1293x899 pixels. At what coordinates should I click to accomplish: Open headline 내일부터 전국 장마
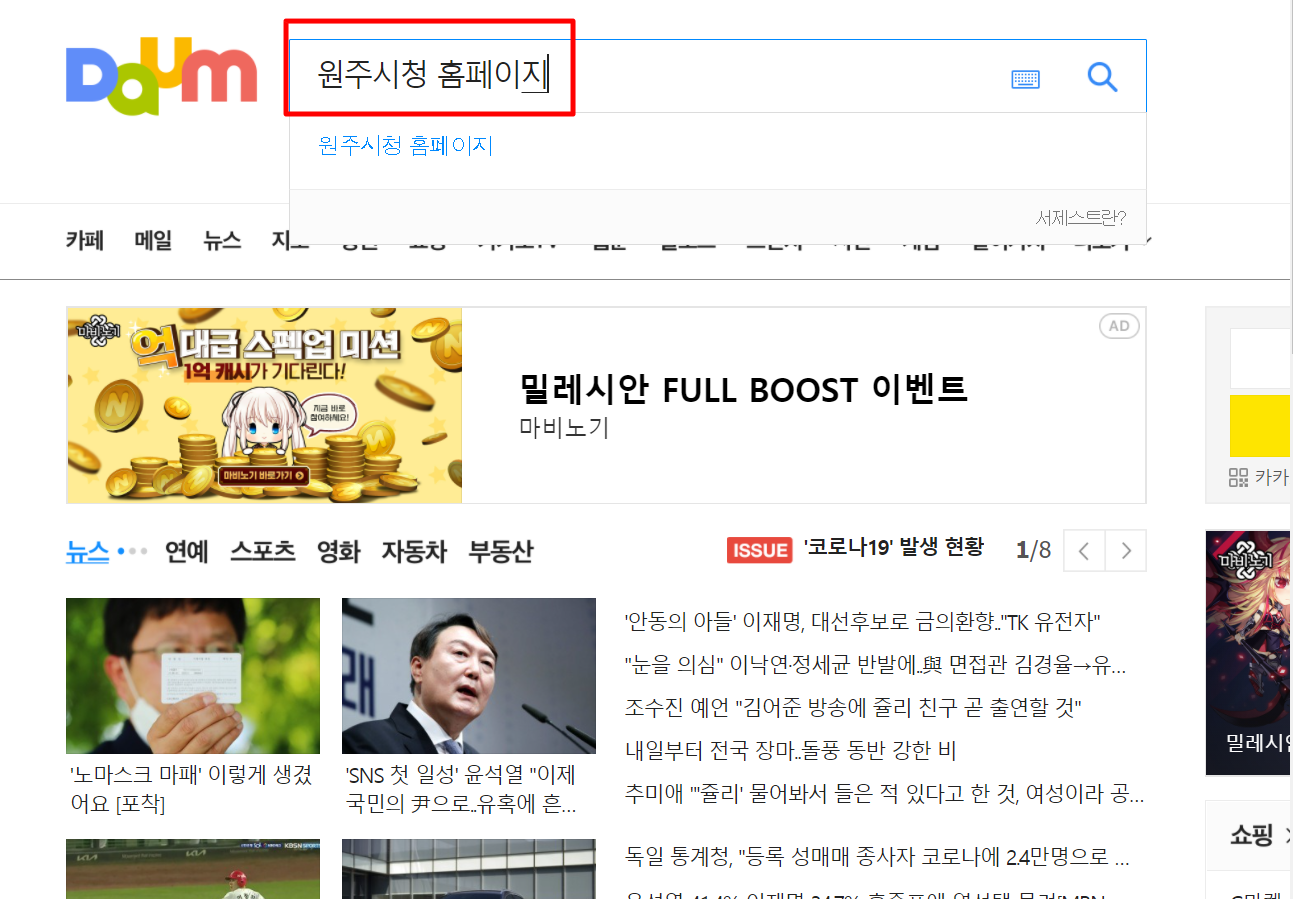[791, 751]
